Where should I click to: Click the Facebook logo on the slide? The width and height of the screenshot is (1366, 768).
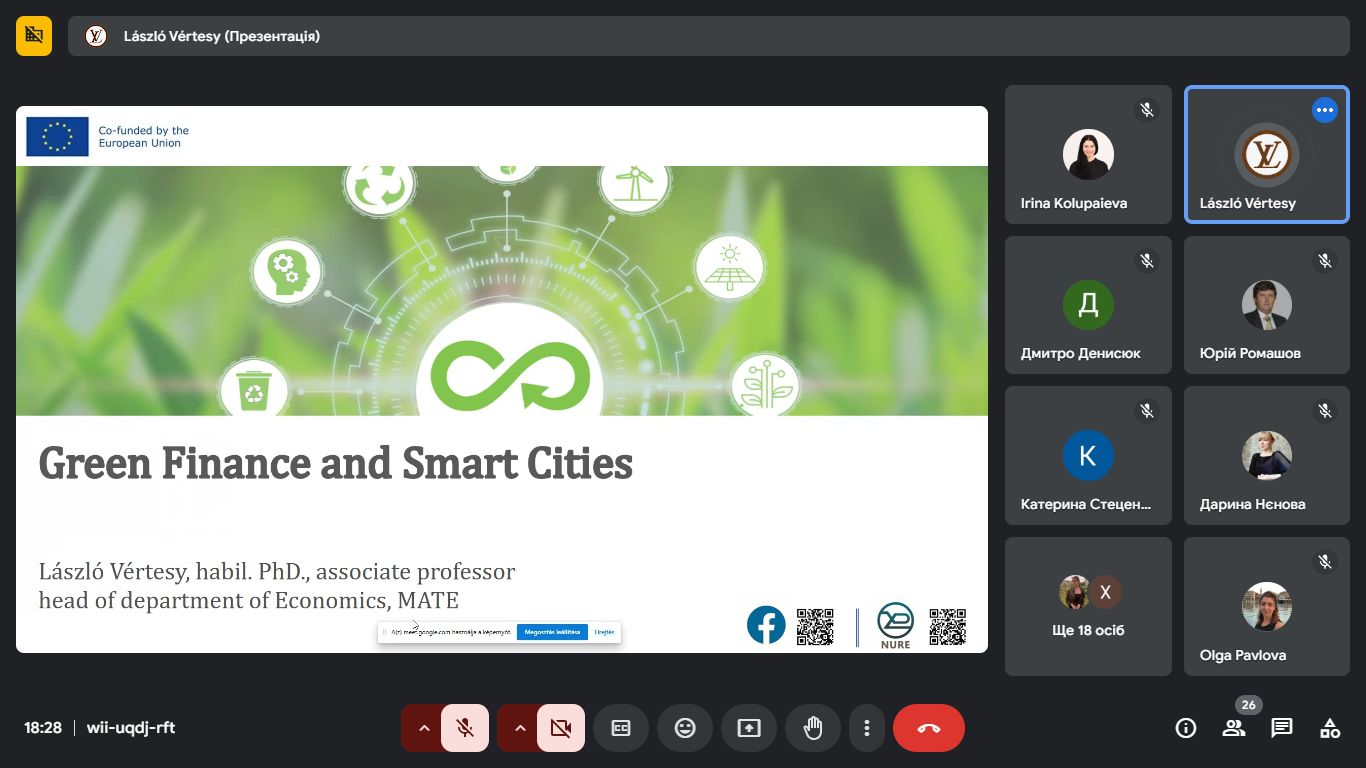pos(766,626)
